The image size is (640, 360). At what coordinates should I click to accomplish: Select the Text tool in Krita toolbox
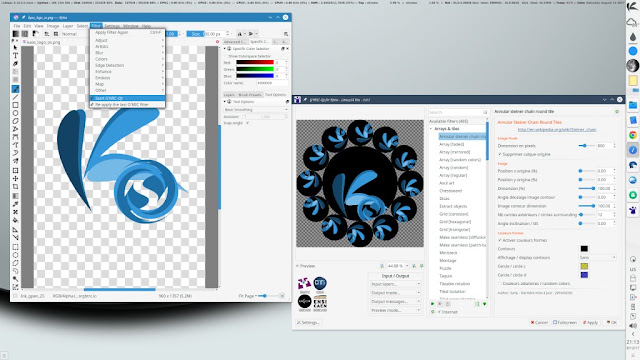click(x=15, y=56)
